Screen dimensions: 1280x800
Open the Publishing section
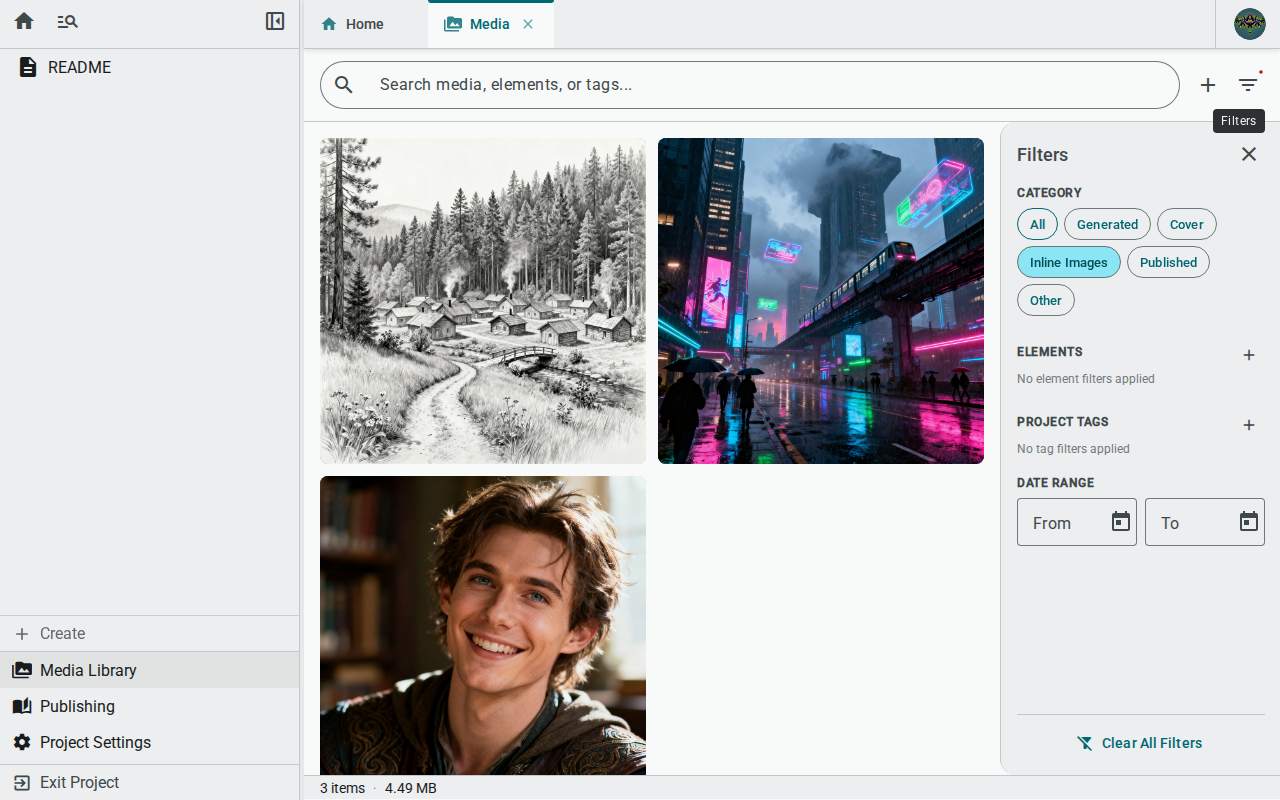pyautogui.click(x=150, y=706)
